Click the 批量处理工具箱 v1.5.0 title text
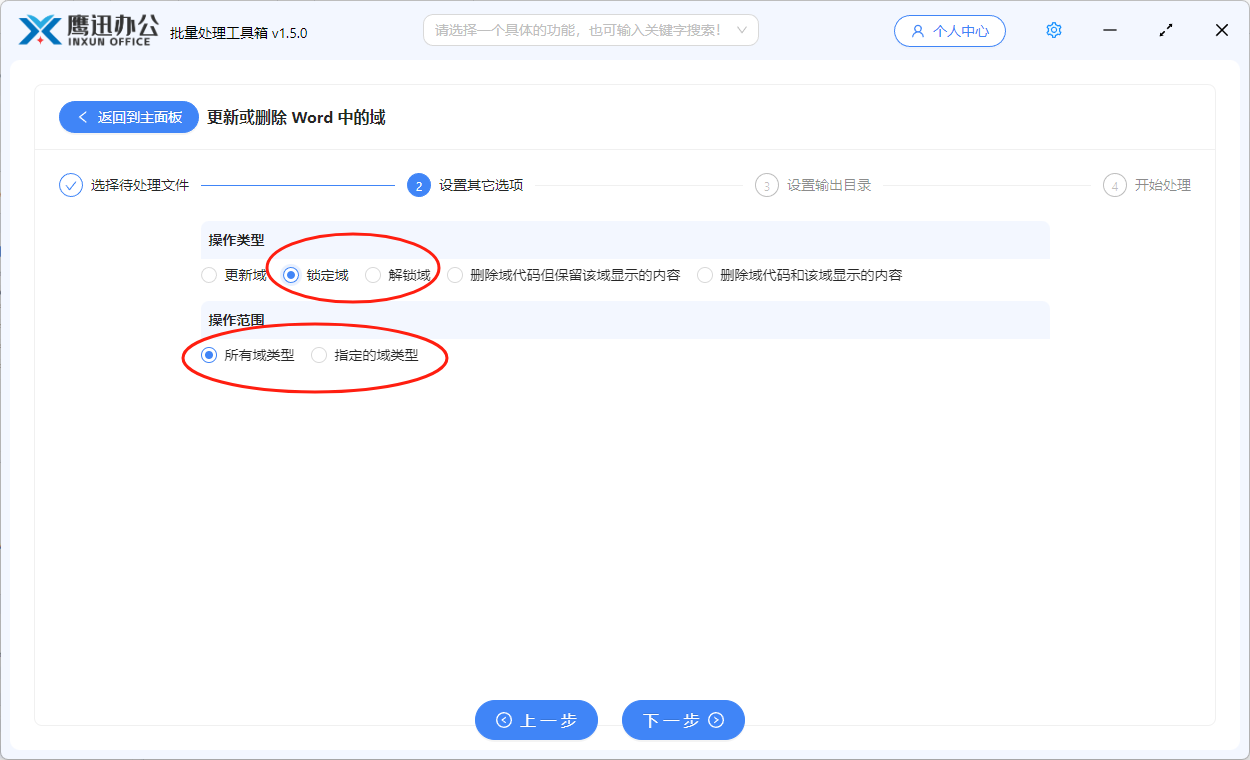1250x760 pixels. 239,33
